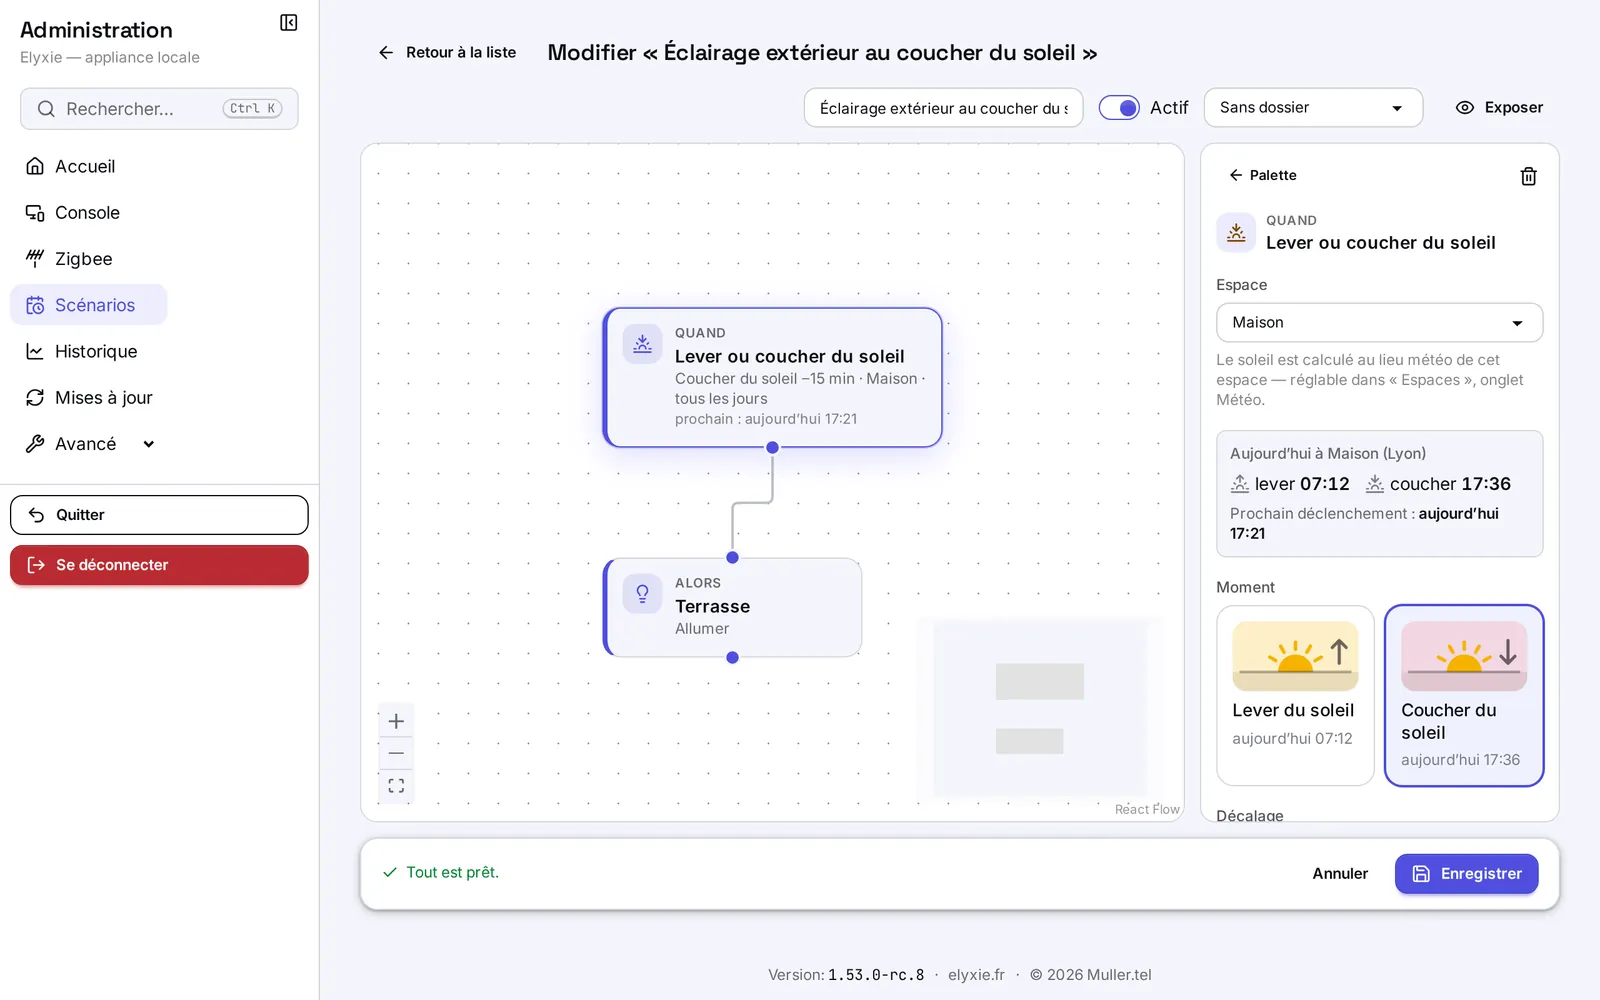Open Scénarios section
The image size is (1600, 1000).
click(x=89, y=305)
